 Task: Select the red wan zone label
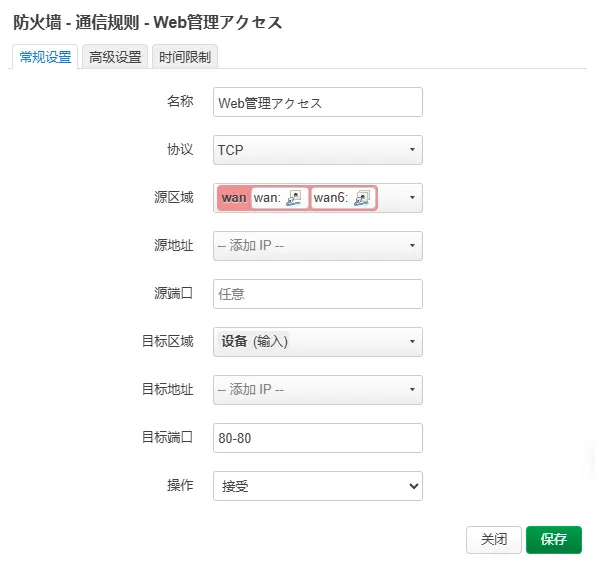(x=234, y=198)
